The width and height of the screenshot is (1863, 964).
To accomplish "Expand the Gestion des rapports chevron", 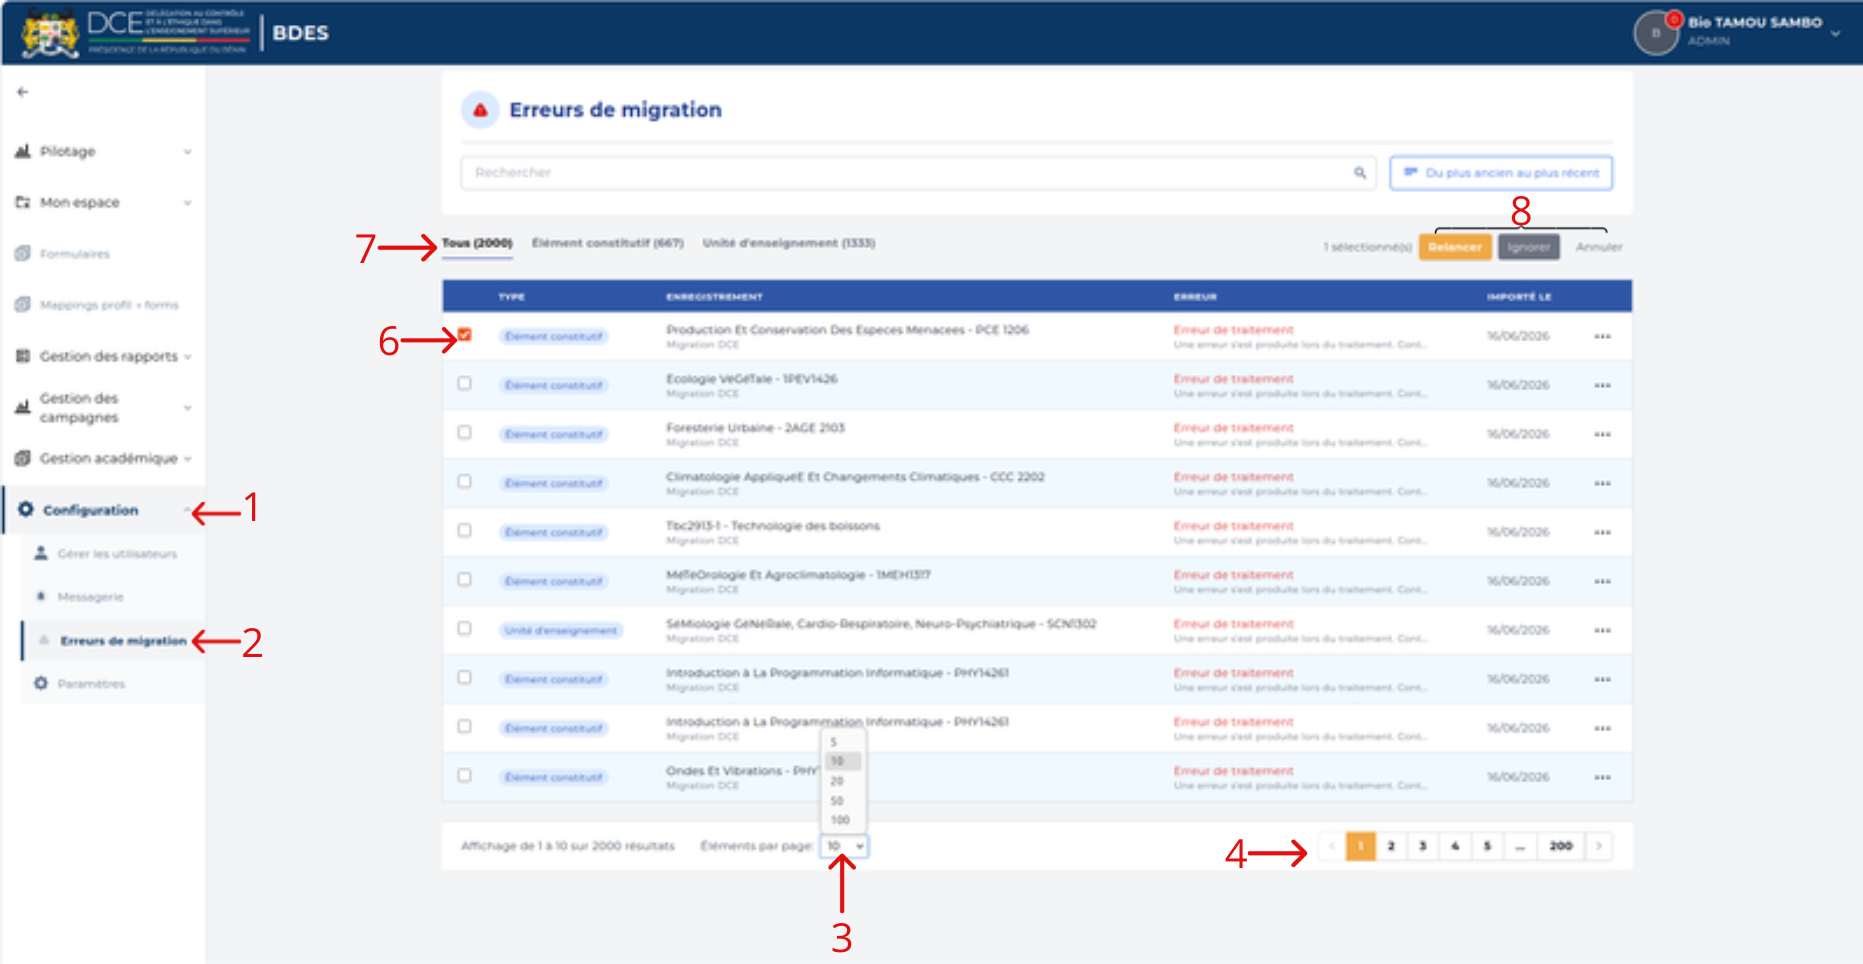I will tap(187, 357).
